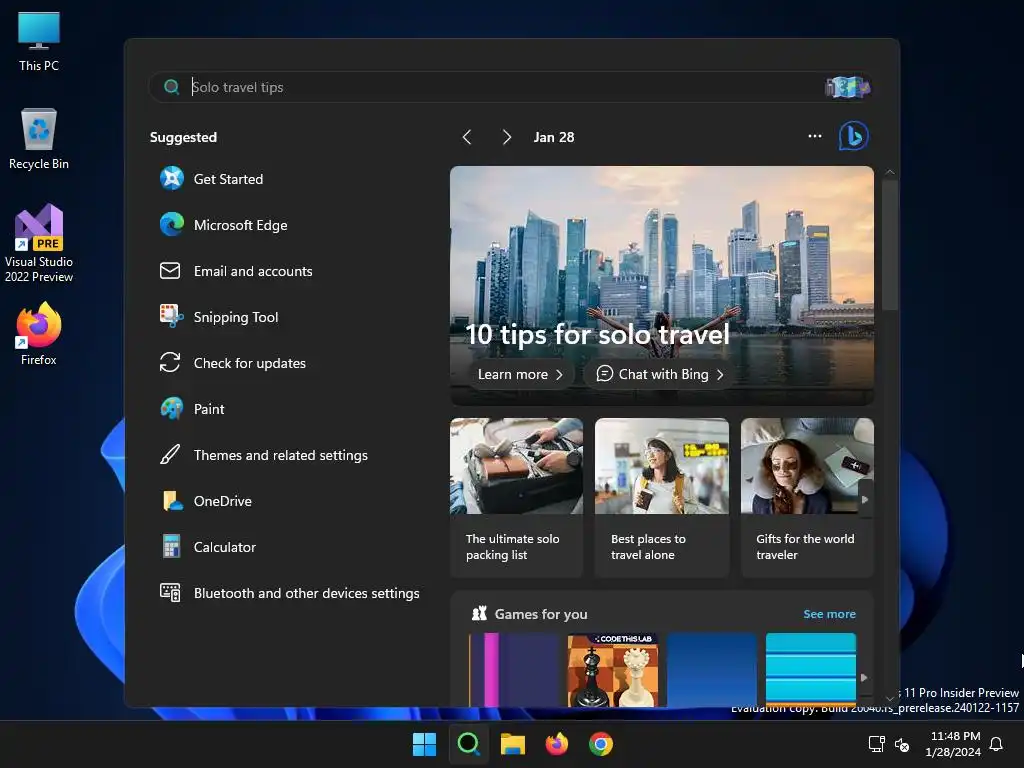Click the search panel vertical scrollbar
The height and width of the screenshot is (768, 1024).
tap(889, 245)
